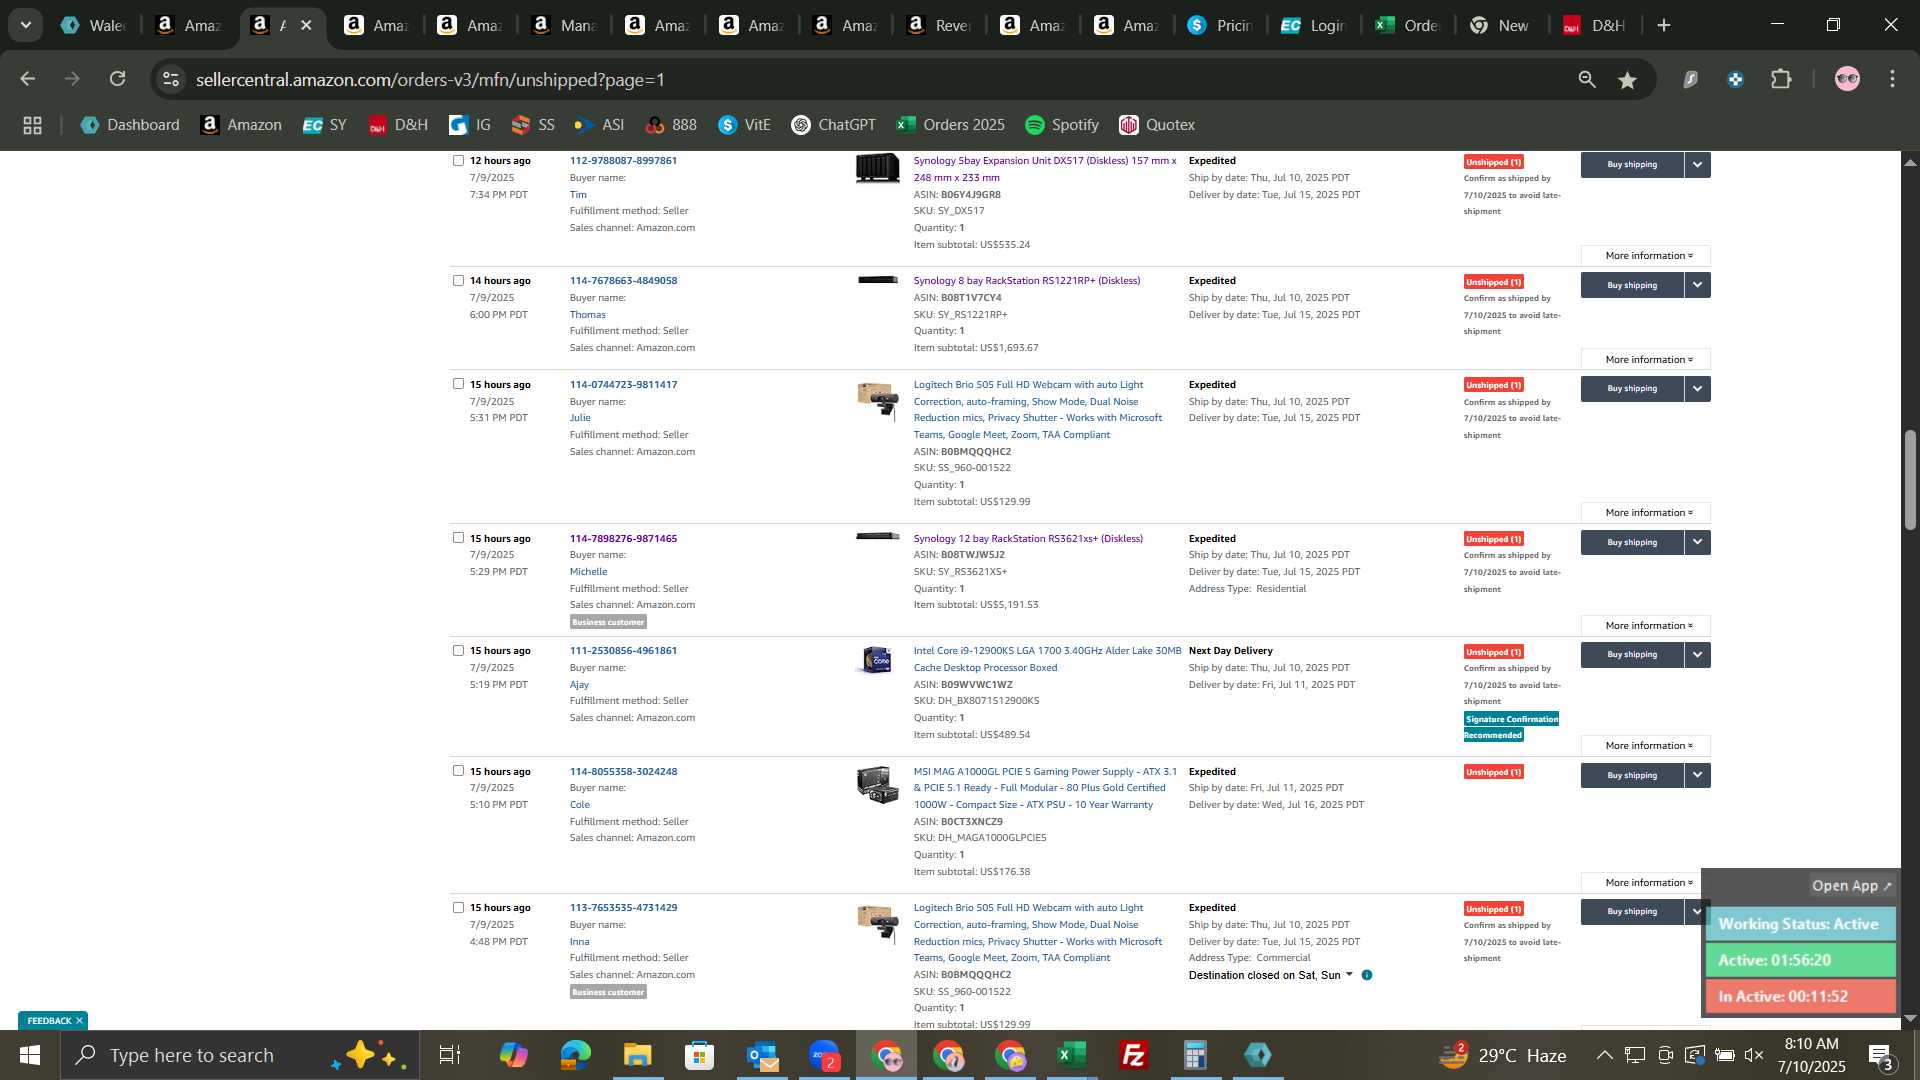Select order 112-9788087-8997861 checkbox
The image size is (1920, 1080).
pyautogui.click(x=458, y=160)
